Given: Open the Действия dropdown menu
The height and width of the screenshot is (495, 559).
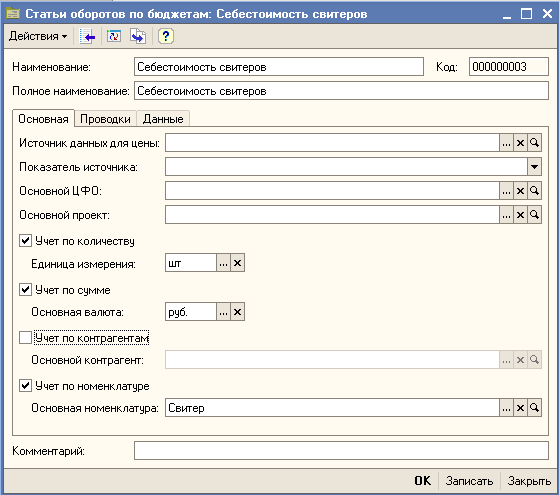Looking at the screenshot, I should (38, 36).
